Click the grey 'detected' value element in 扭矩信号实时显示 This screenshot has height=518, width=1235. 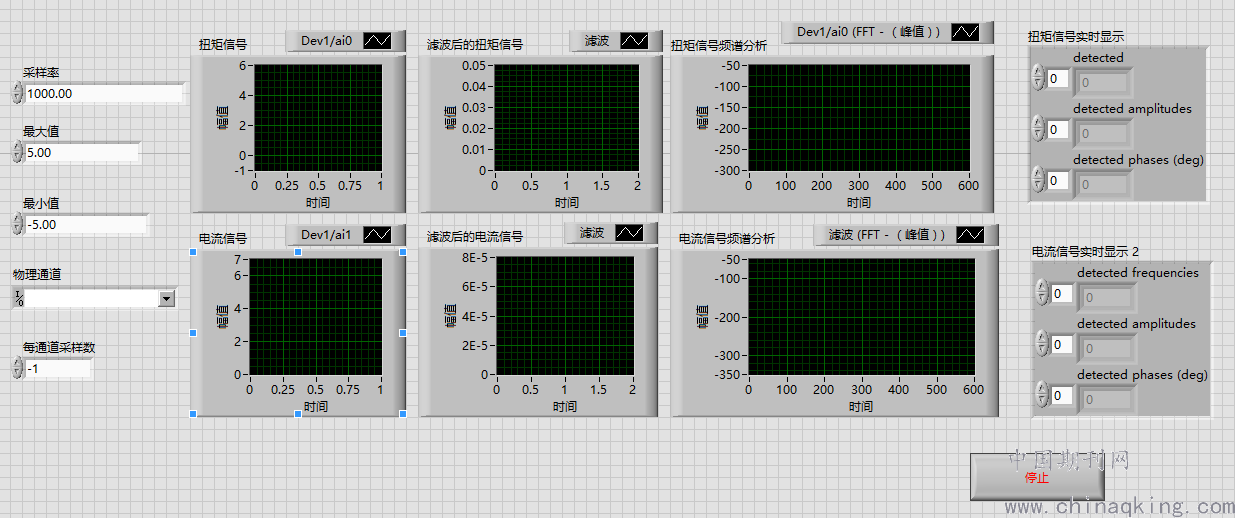(1104, 81)
